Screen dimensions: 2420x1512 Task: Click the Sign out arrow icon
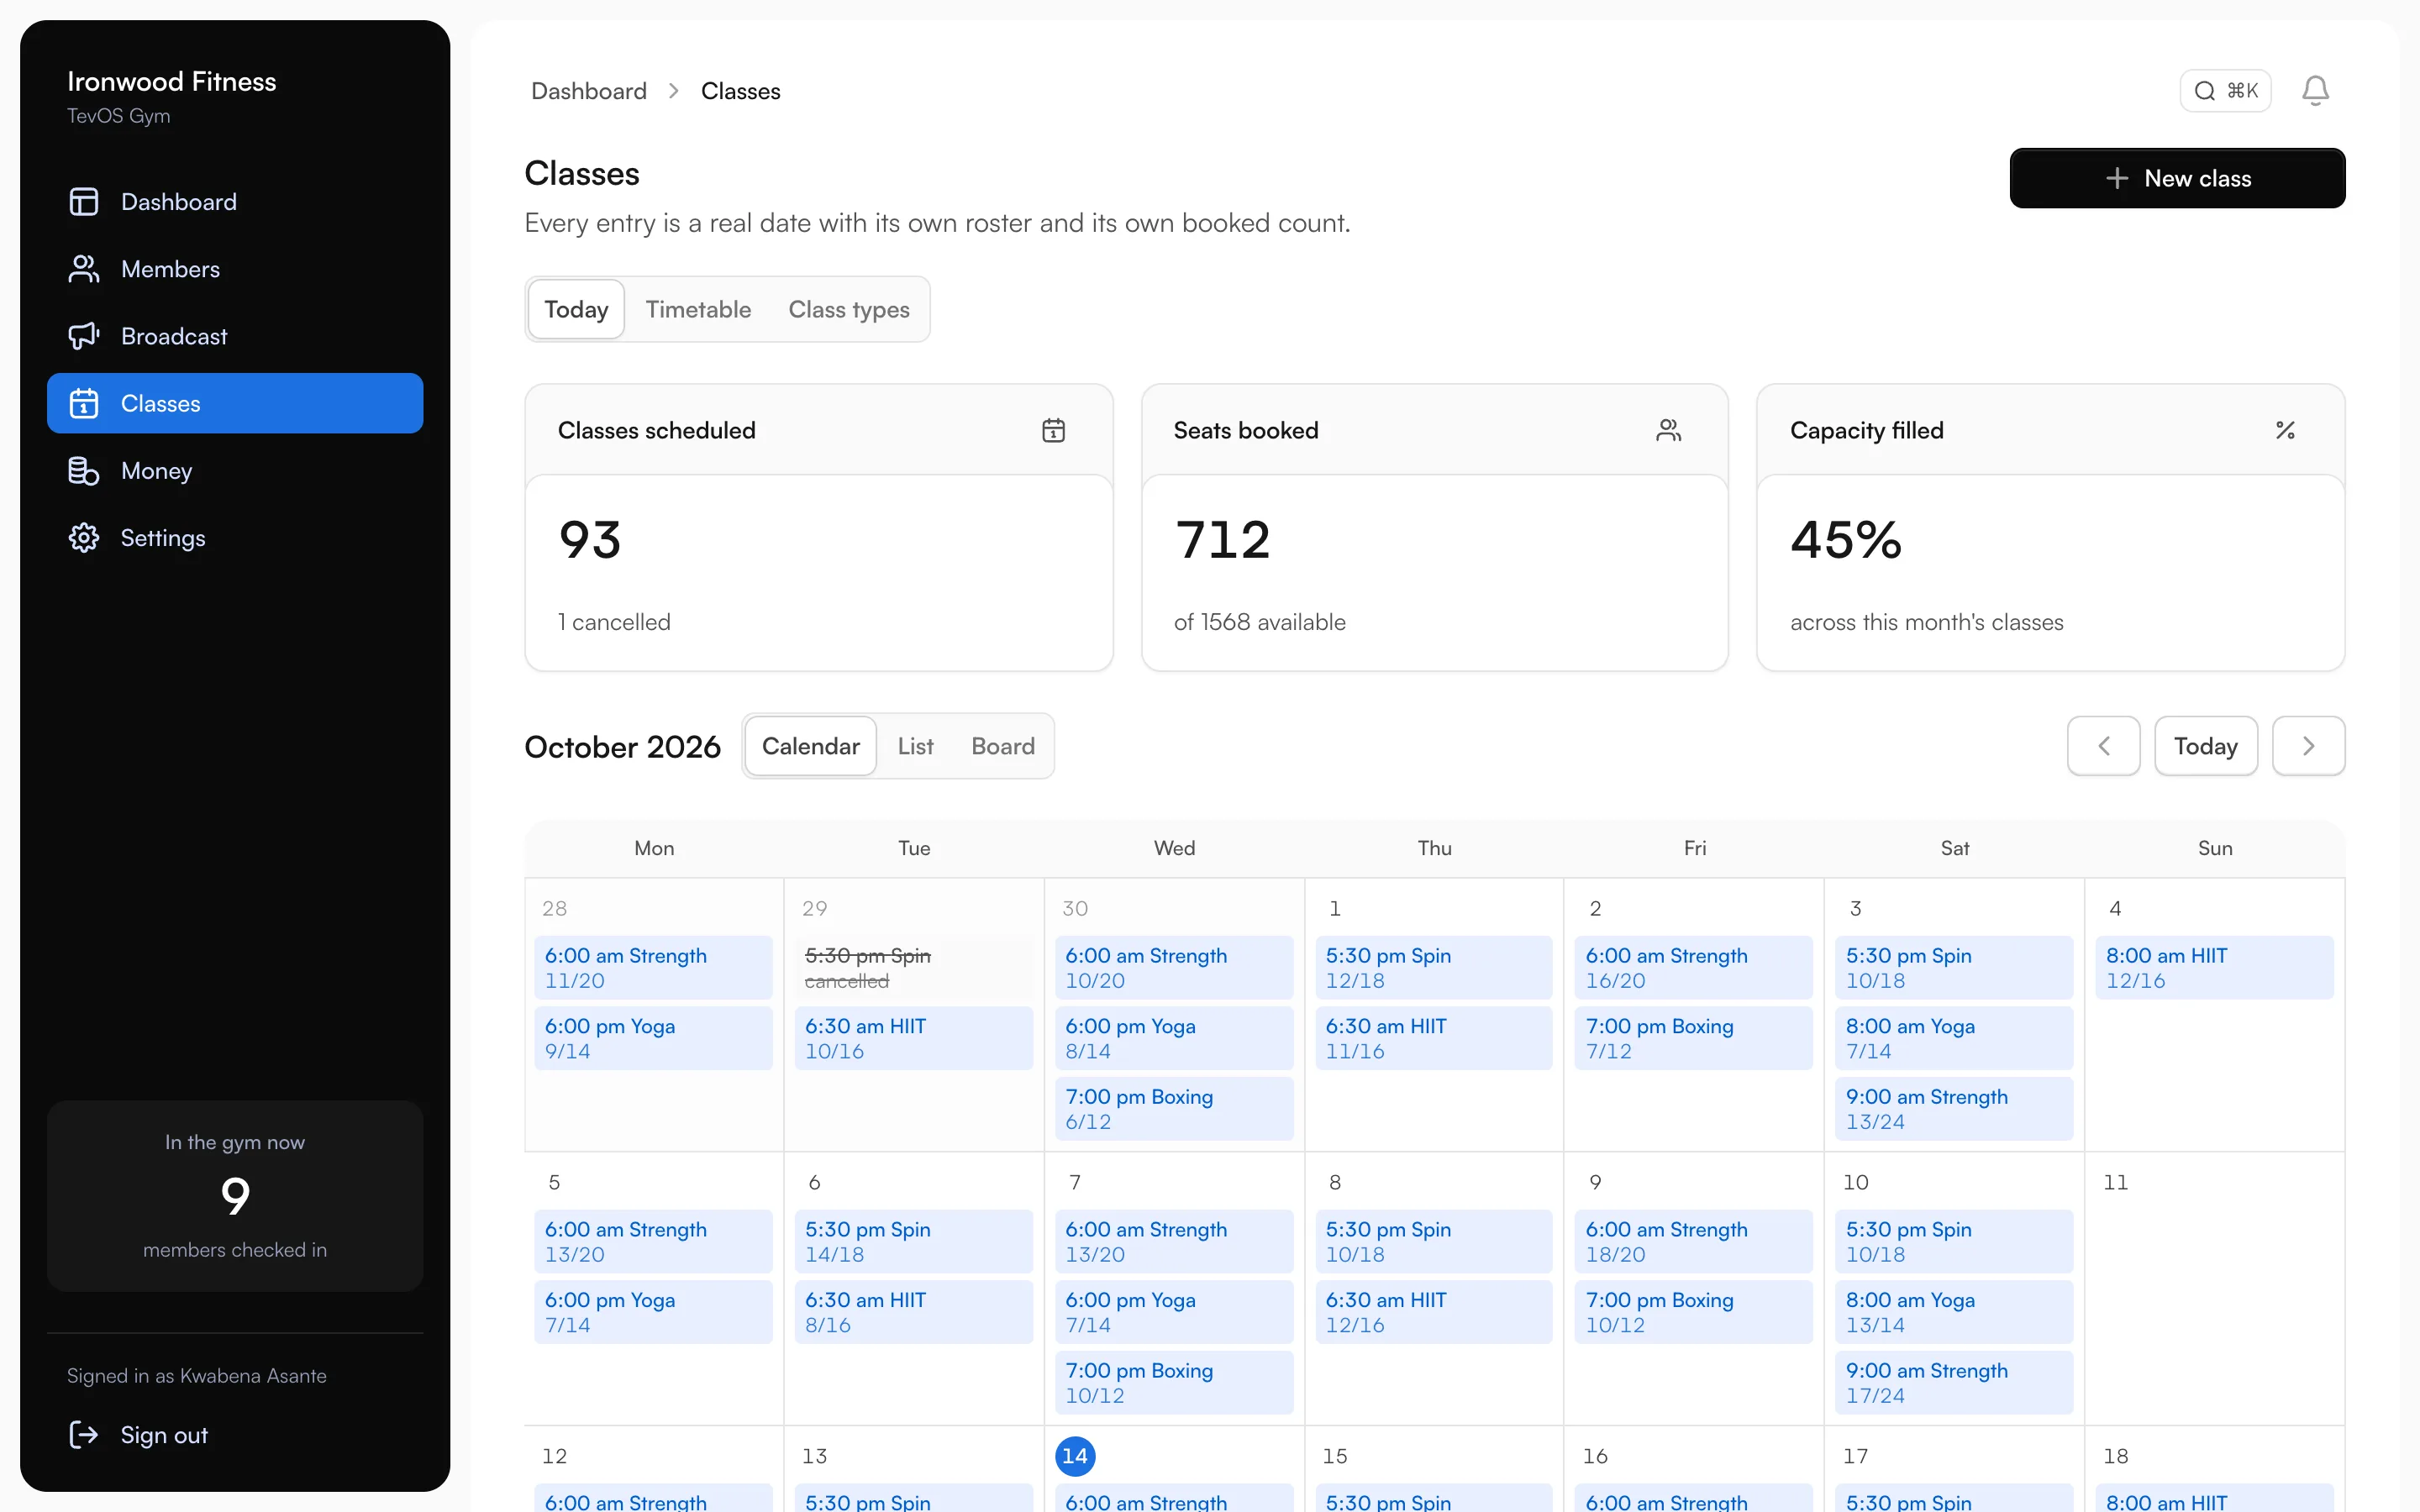tap(84, 1435)
